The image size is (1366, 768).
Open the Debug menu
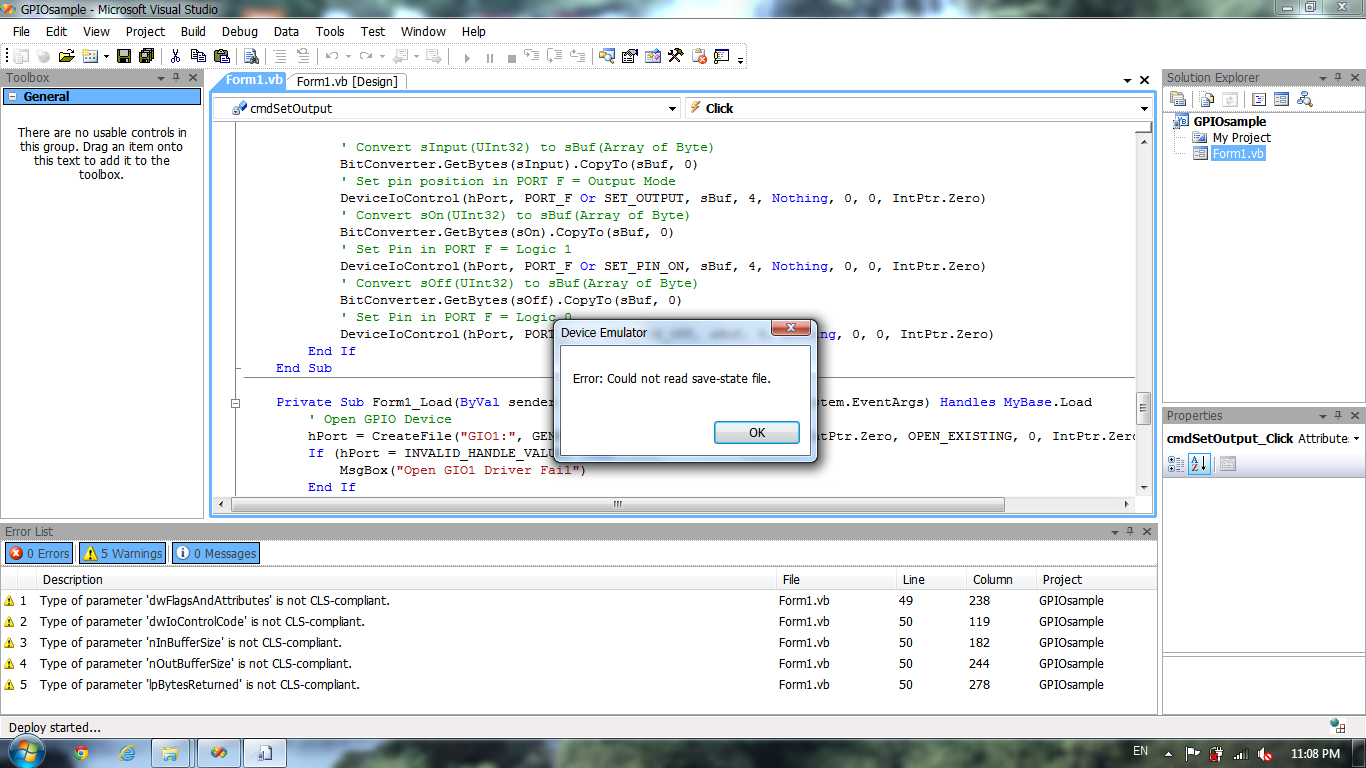[239, 31]
